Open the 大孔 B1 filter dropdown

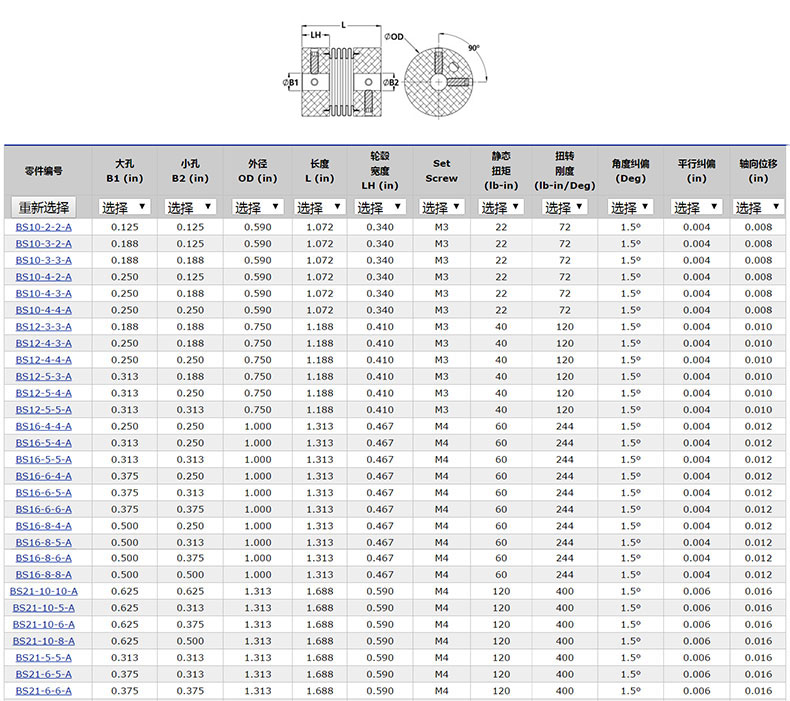pos(125,207)
